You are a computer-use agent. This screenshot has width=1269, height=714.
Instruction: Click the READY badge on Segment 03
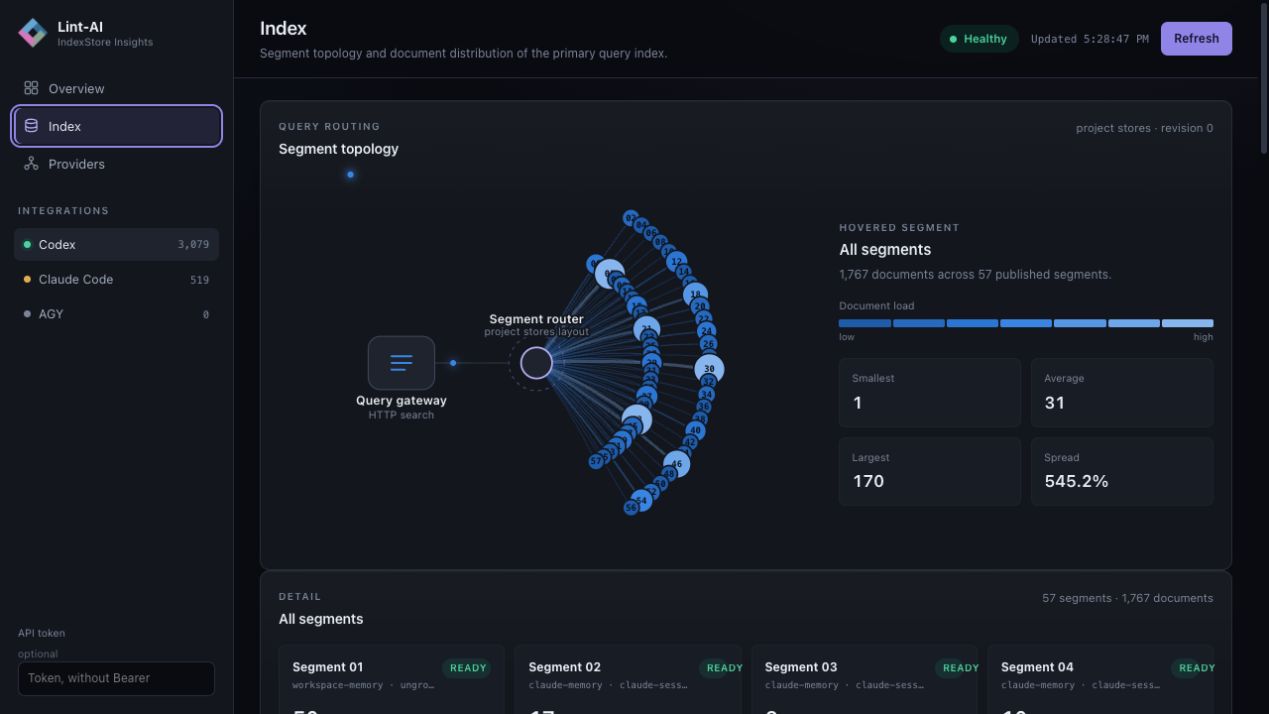click(x=958, y=668)
